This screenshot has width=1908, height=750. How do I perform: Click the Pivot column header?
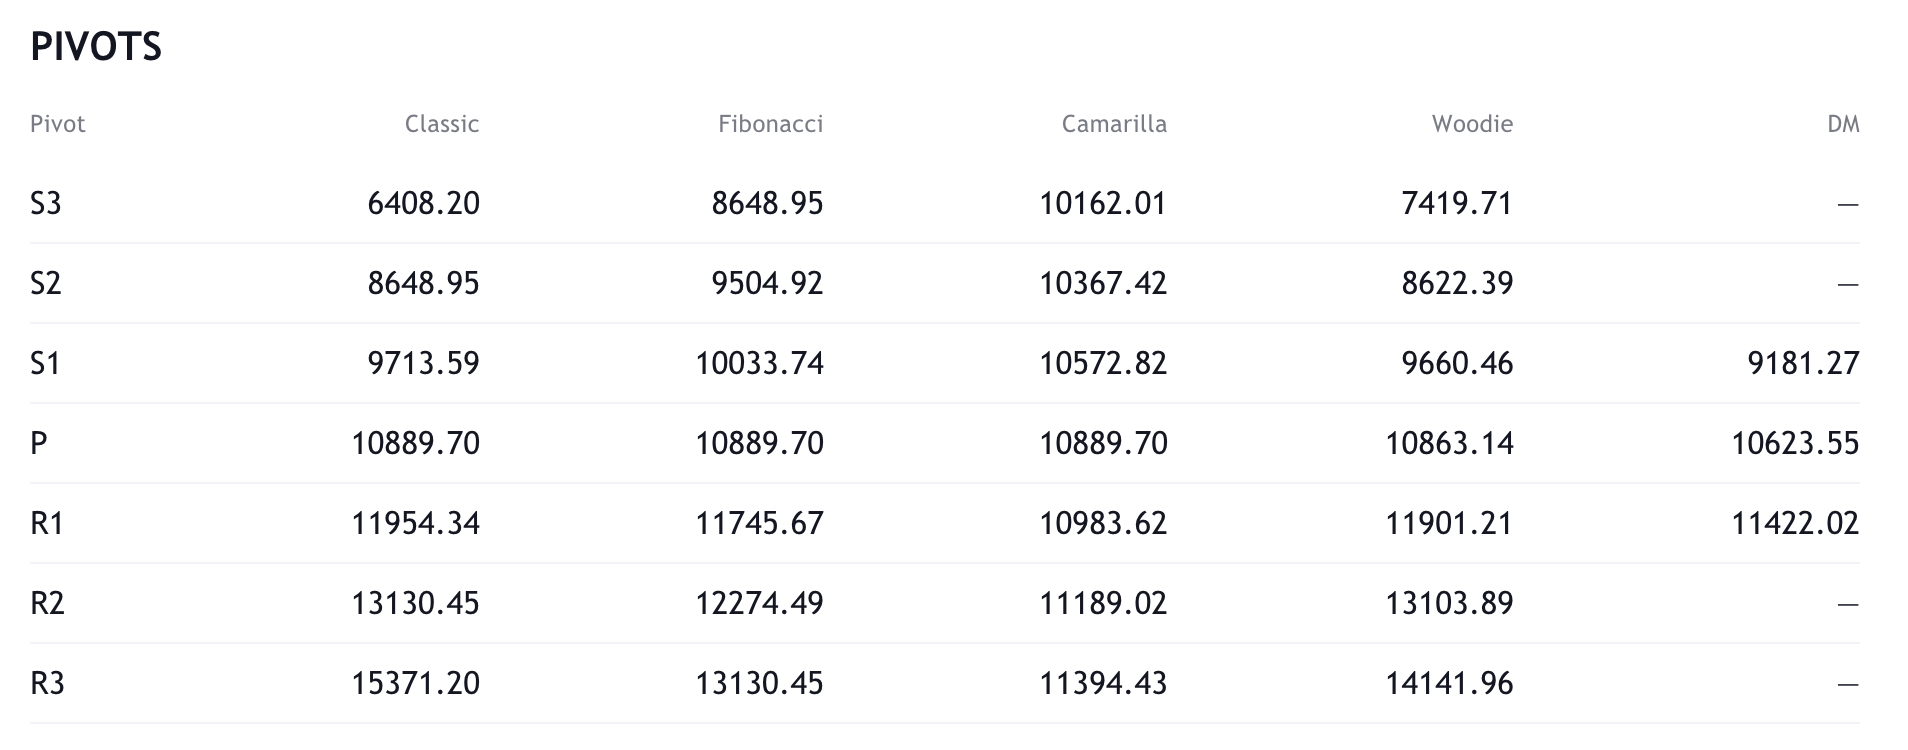coord(58,124)
